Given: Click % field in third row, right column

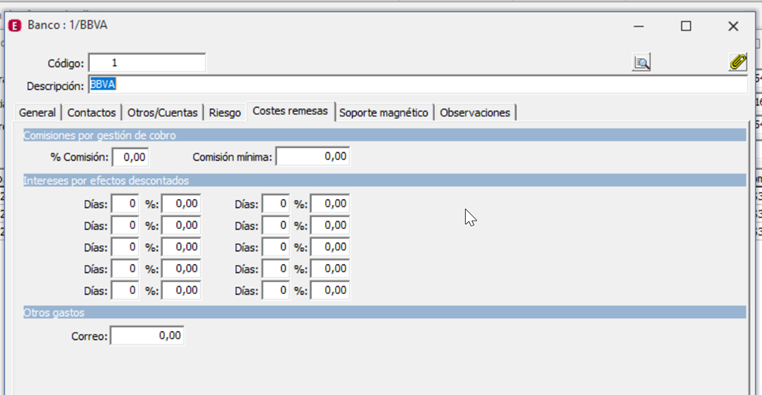Looking at the screenshot, I should tap(330, 247).
